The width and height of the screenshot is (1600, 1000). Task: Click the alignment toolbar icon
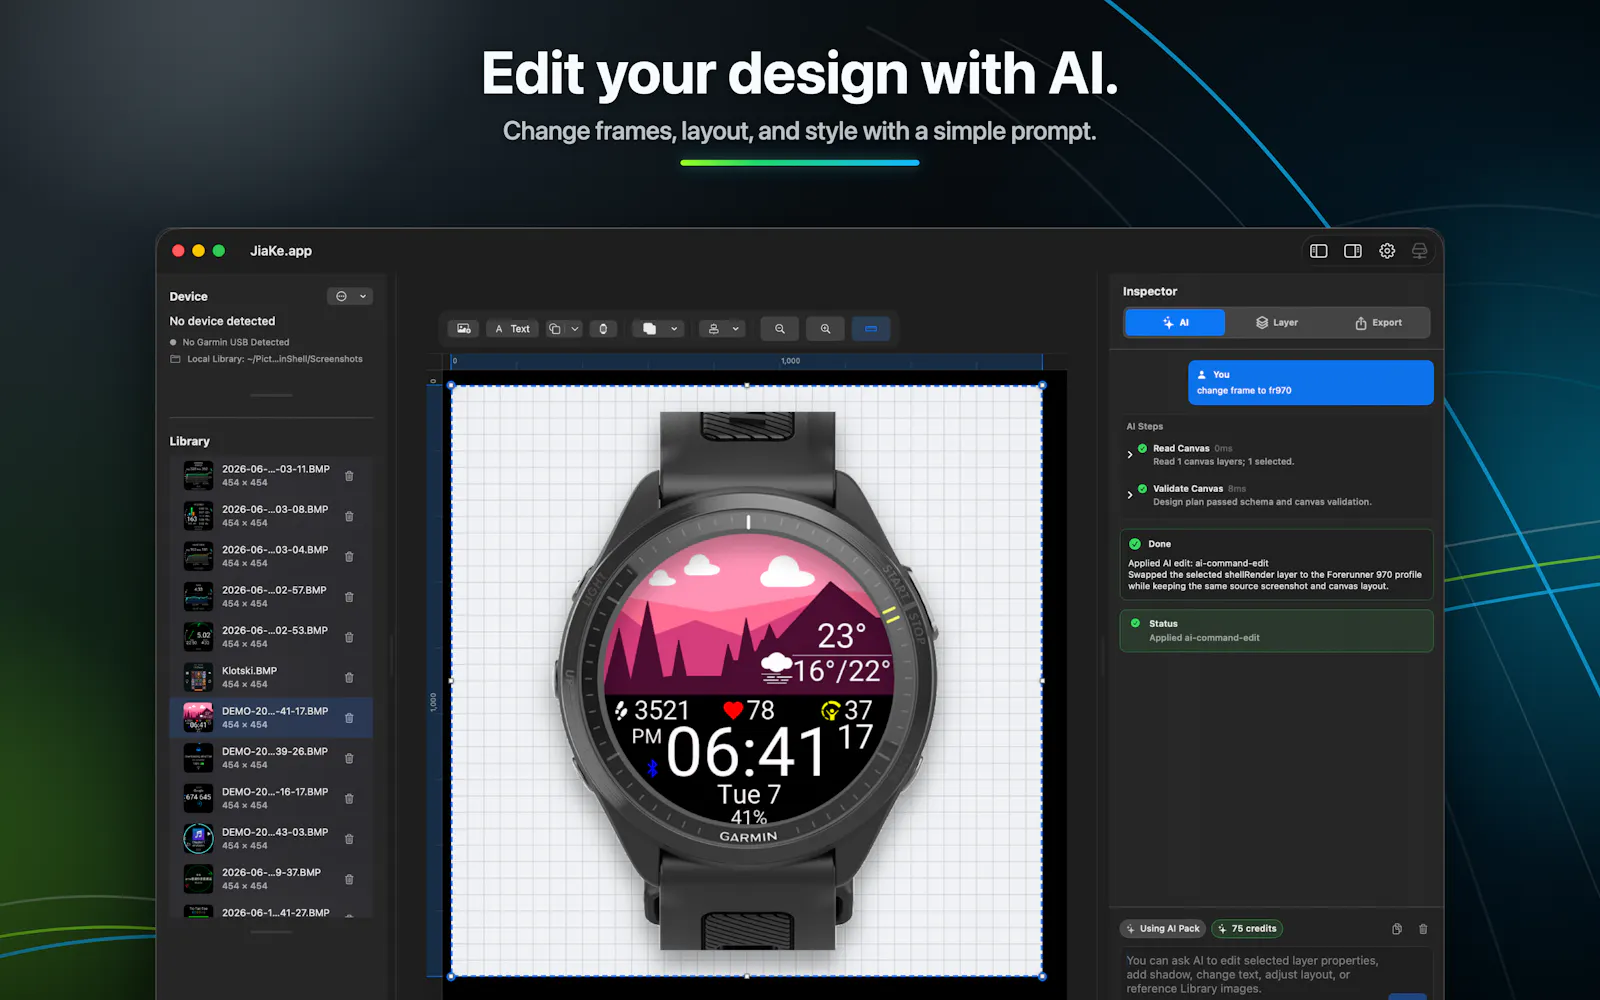point(714,329)
